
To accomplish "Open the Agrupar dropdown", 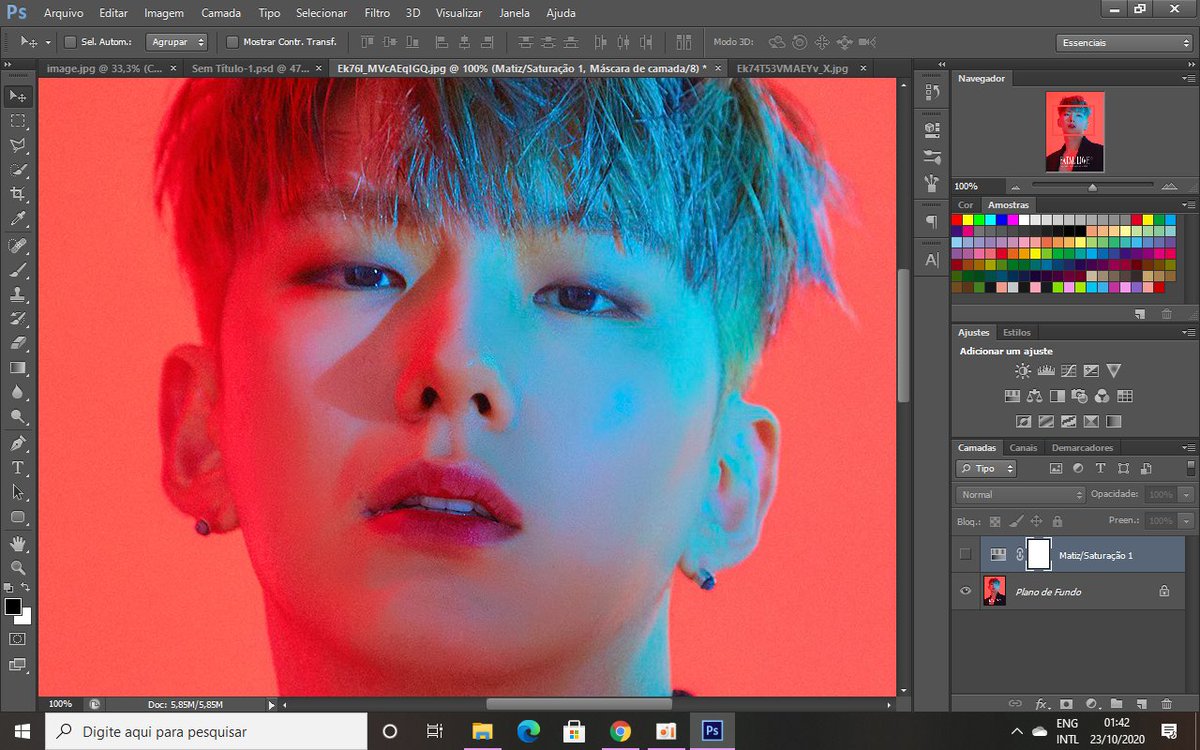I will (x=176, y=42).
